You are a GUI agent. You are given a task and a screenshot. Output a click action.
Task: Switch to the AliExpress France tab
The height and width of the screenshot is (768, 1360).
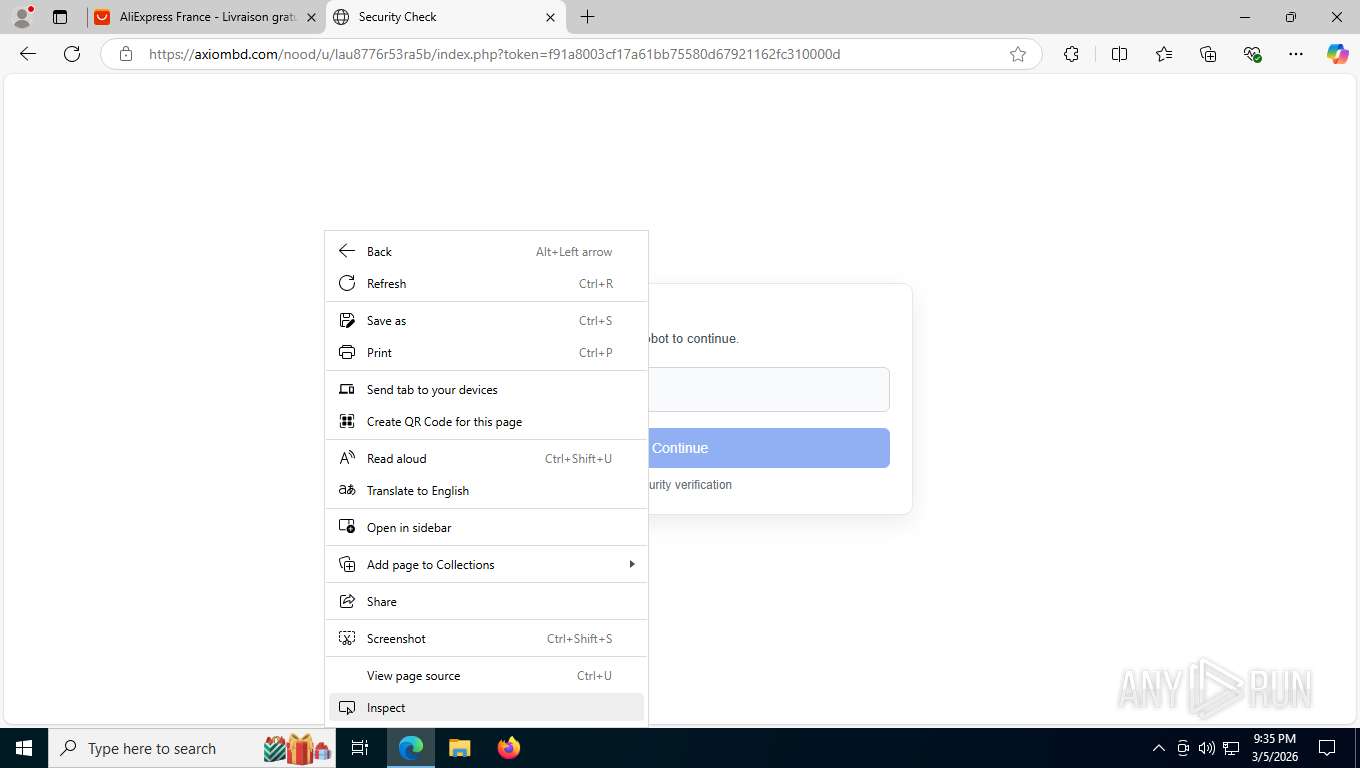tap(205, 17)
